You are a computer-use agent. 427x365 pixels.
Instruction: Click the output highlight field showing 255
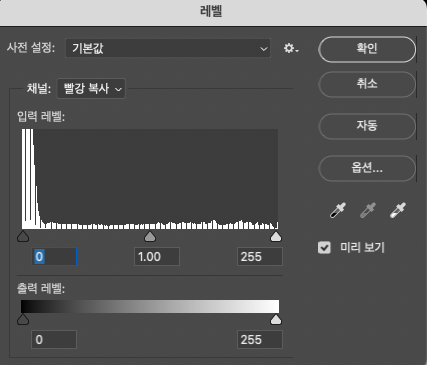[260, 340]
